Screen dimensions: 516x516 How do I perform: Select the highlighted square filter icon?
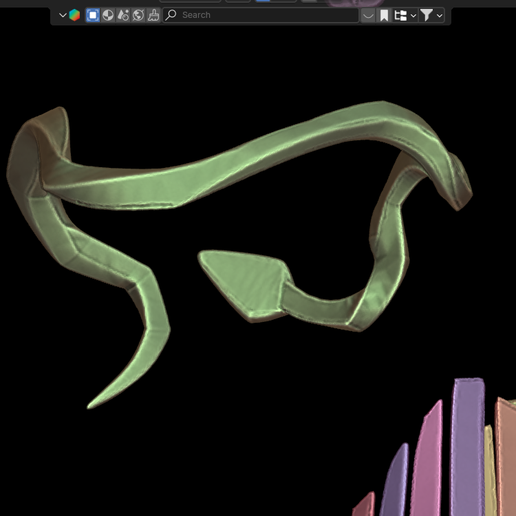[x=93, y=15]
